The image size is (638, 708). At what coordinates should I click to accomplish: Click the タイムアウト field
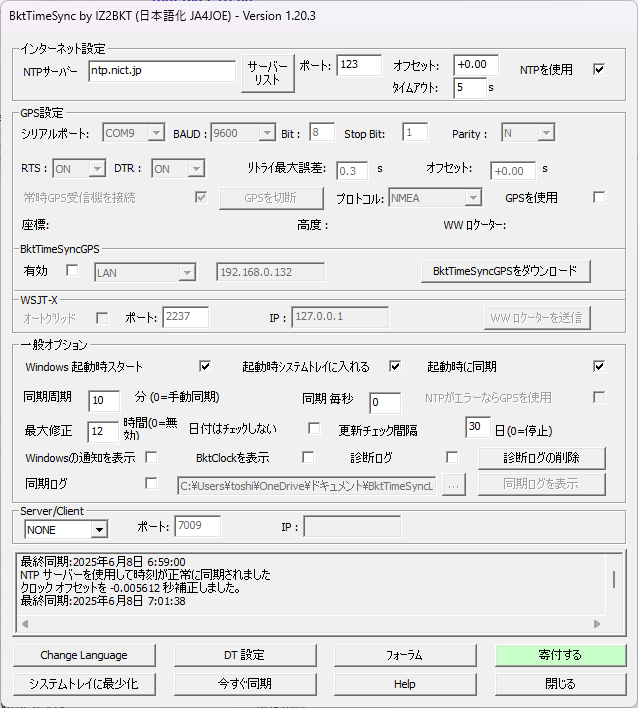[470, 88]
